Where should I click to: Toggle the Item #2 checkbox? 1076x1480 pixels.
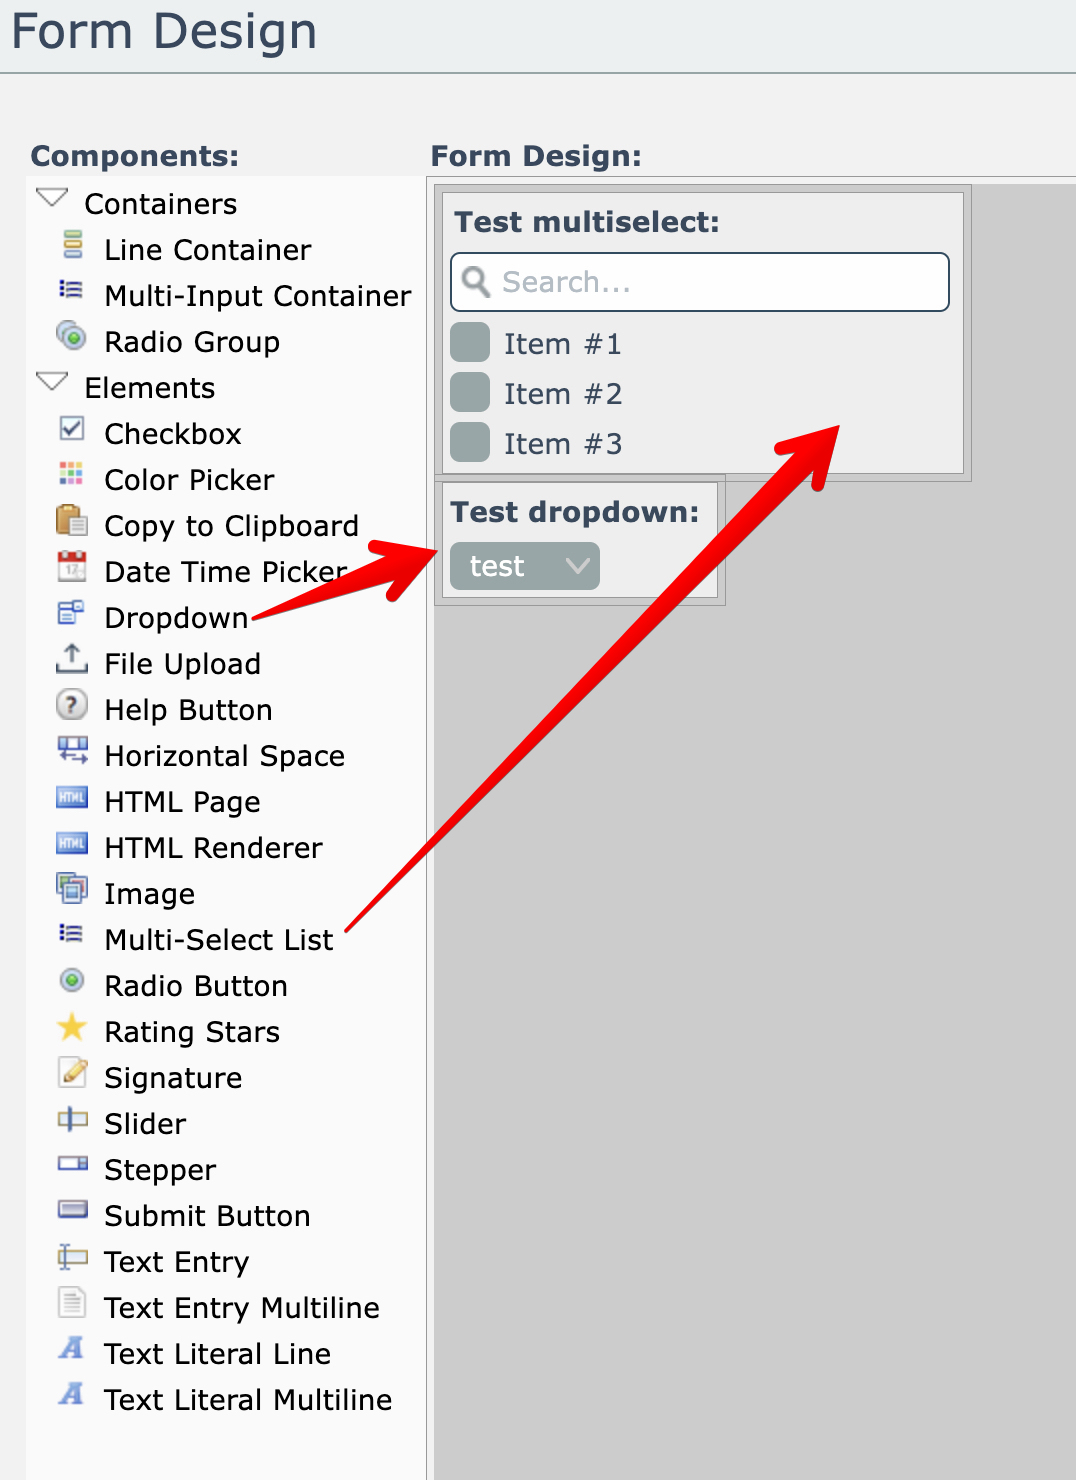click(470, 392)
